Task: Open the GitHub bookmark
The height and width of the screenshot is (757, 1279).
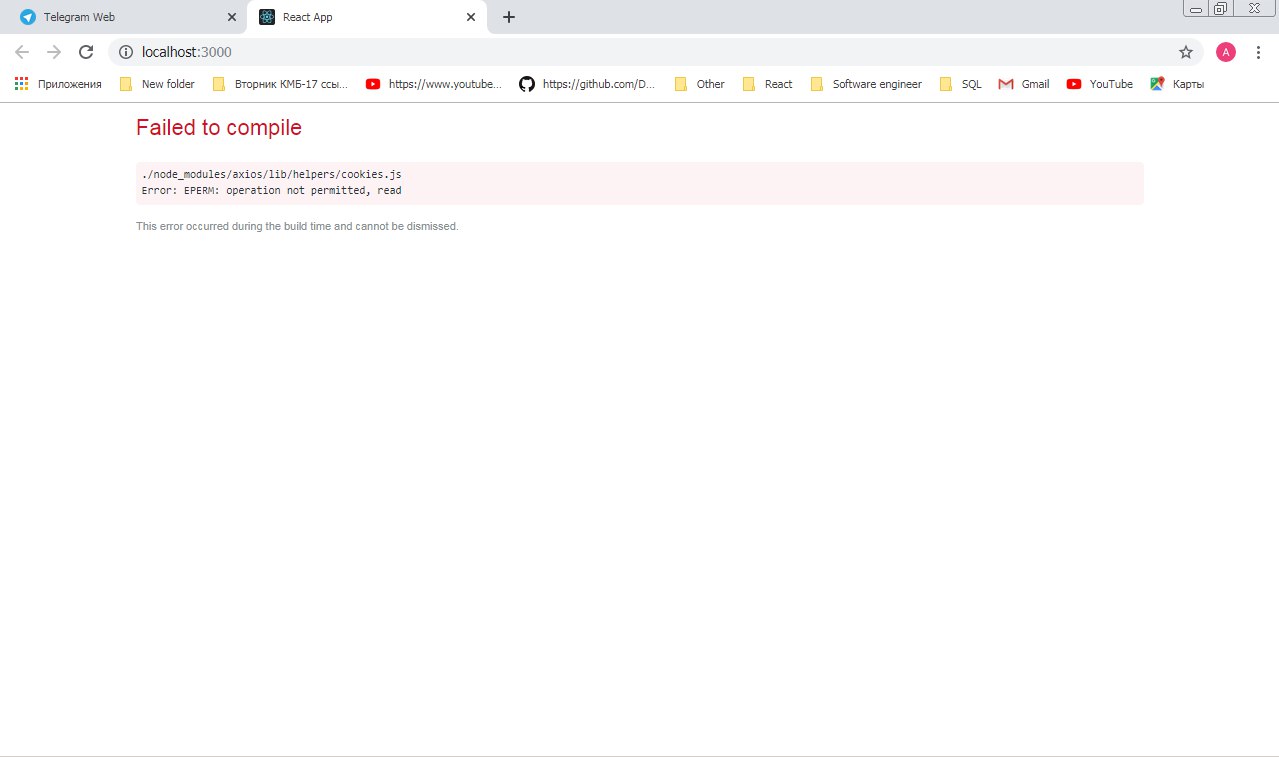Action: click(x=587, y=84)
